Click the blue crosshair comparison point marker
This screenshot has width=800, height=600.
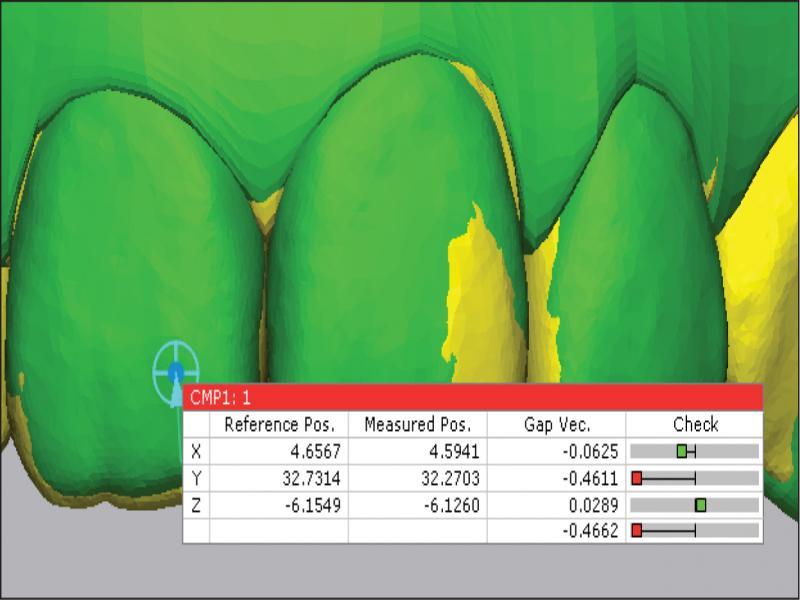tap(176, 371)
